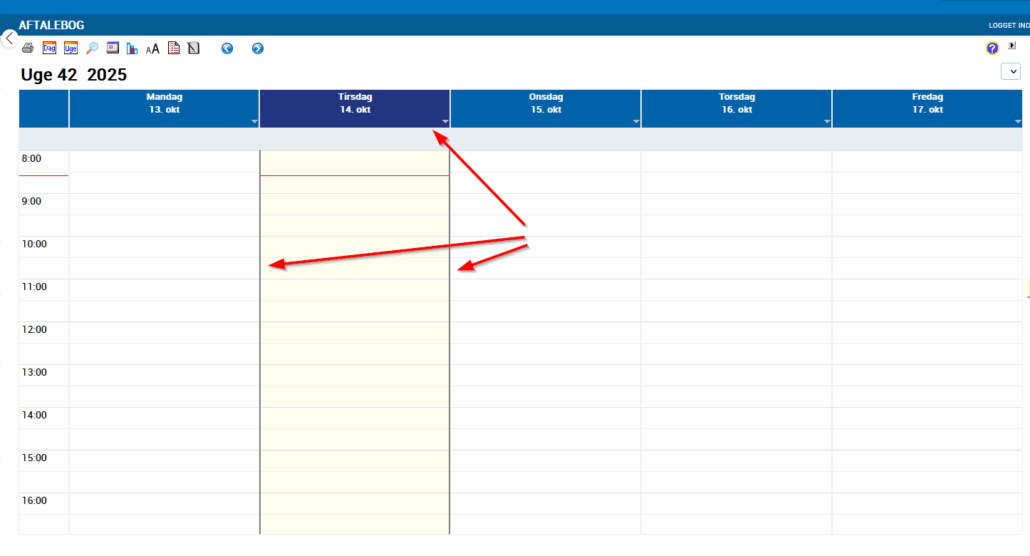
Task: Collapse sidebar with the round back chevron
Action: [9, 39]
